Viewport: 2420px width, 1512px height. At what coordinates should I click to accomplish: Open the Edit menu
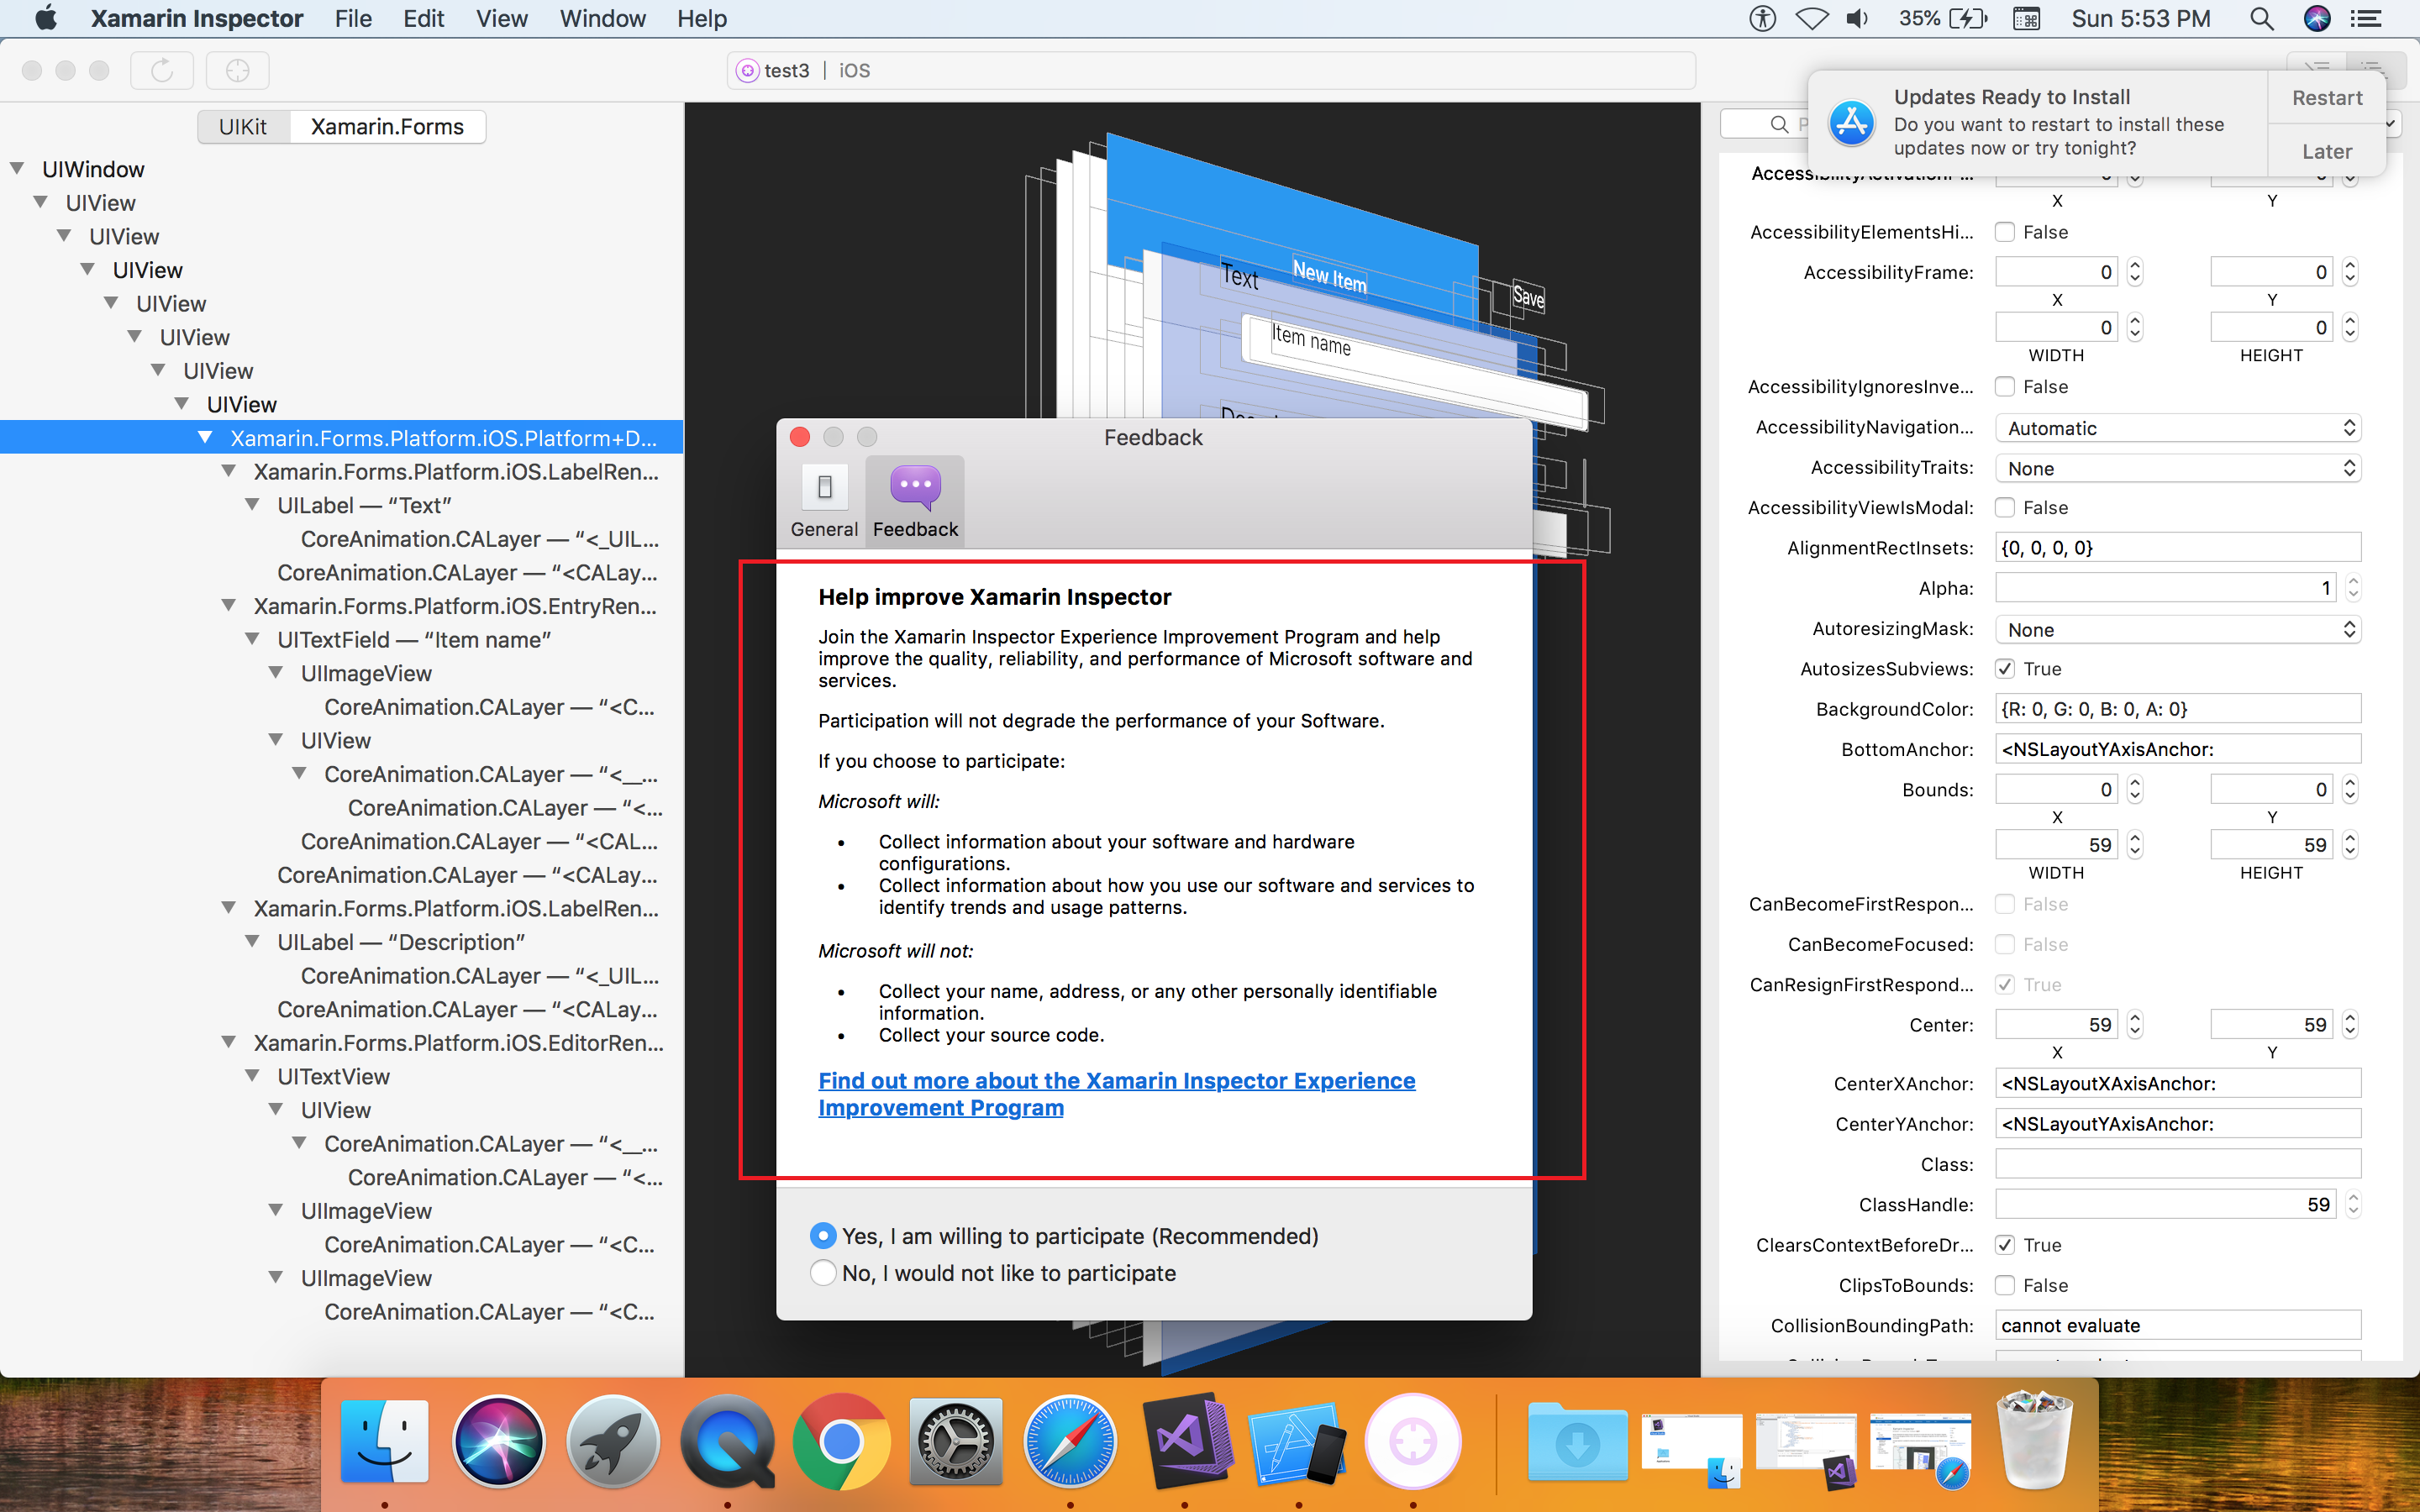click(423, 18)
